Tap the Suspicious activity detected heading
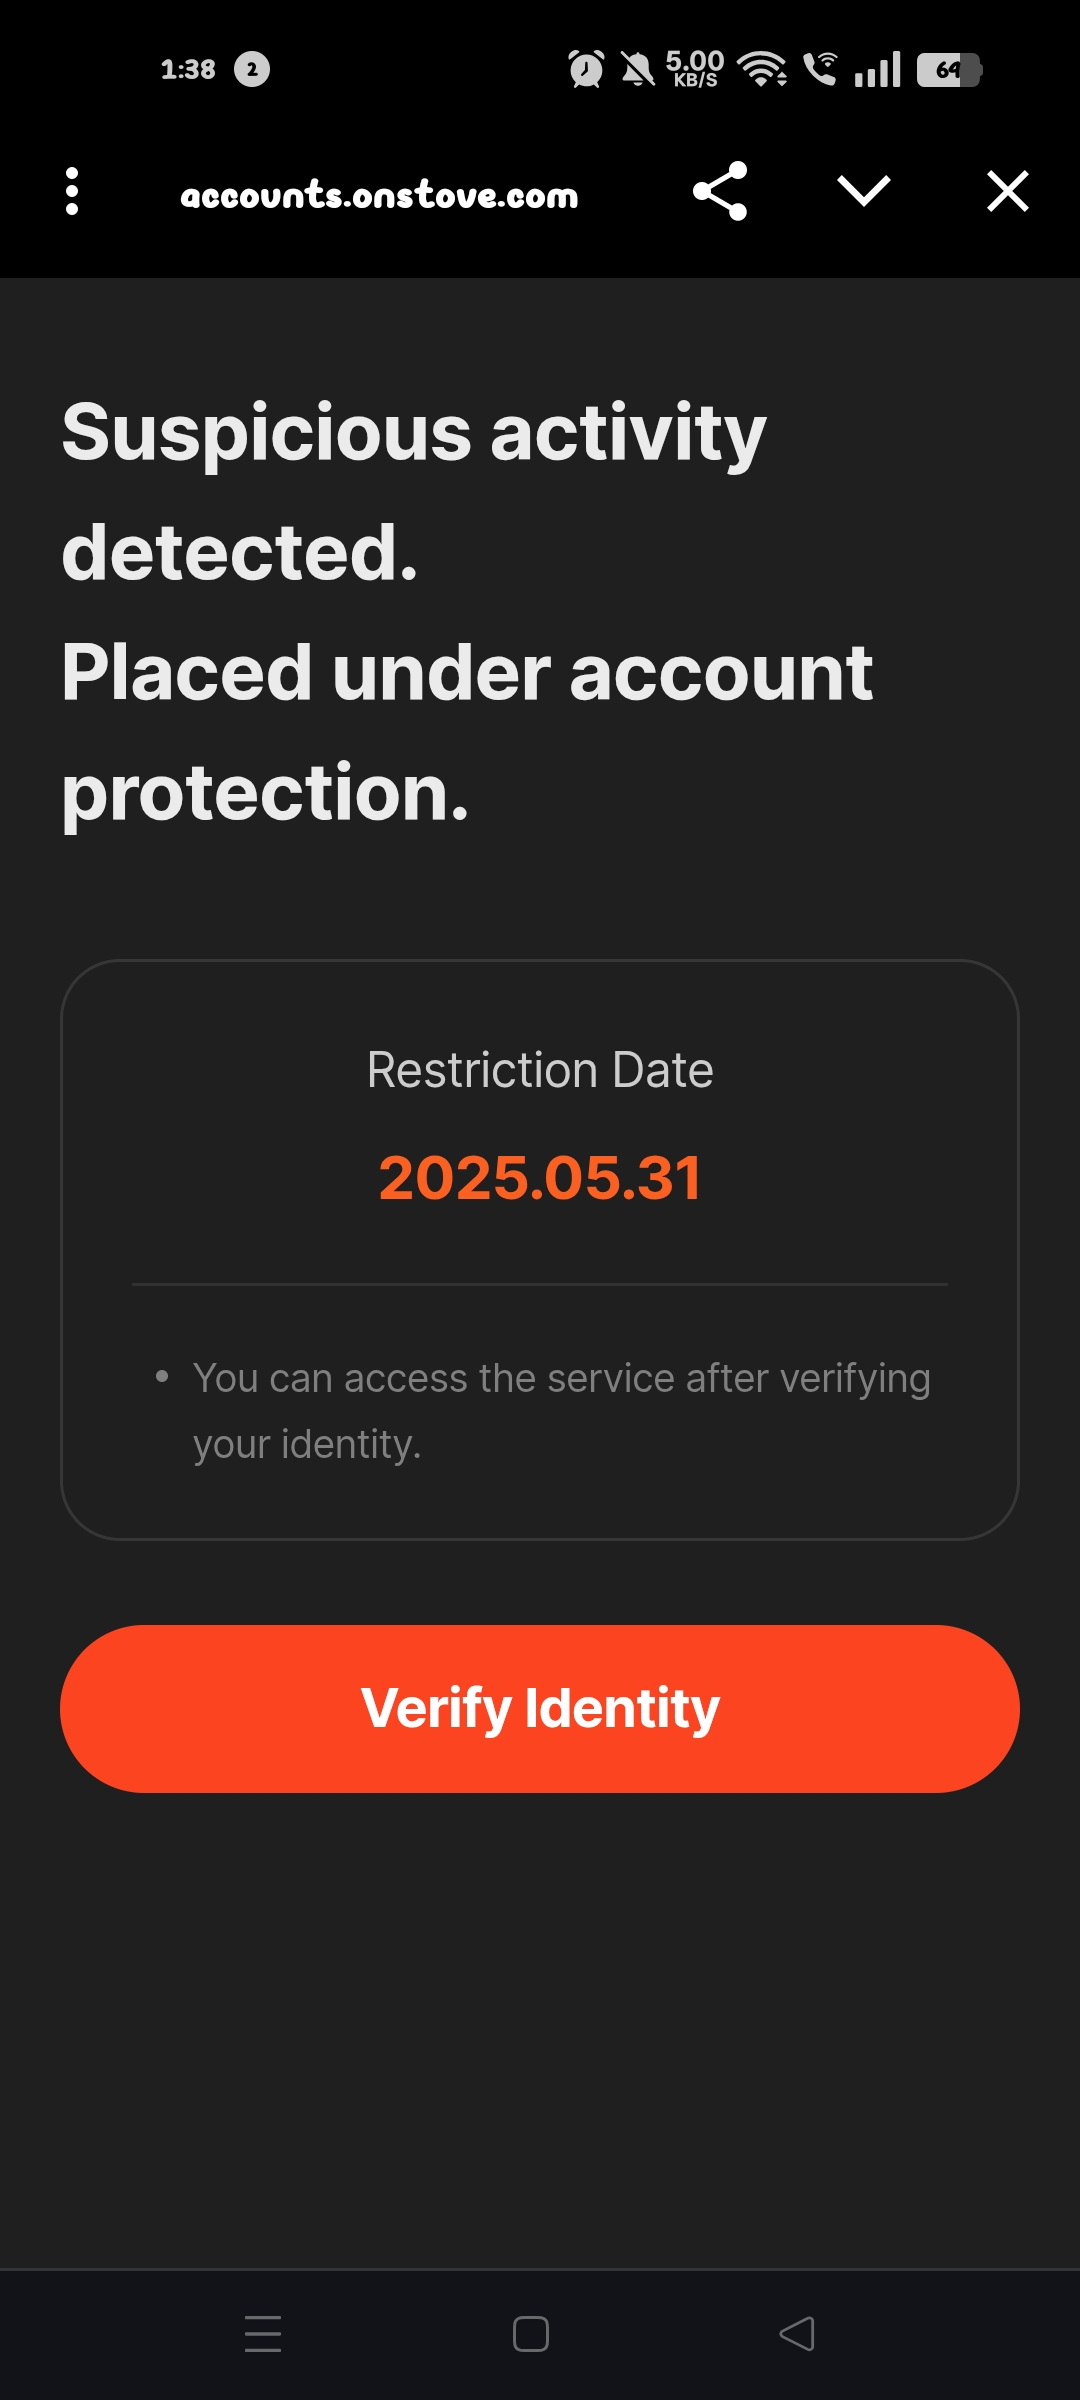This screenshot has height=2400, width=1080. [x=414, y=492]
